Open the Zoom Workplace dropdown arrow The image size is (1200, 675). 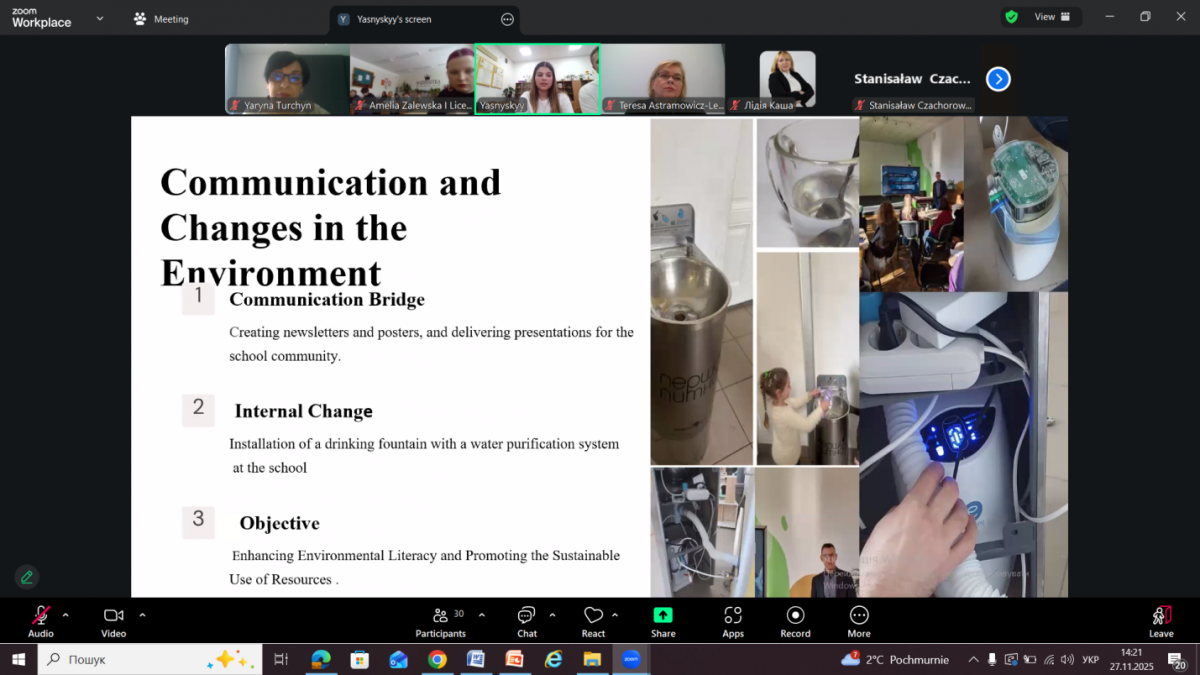point(99,18)
